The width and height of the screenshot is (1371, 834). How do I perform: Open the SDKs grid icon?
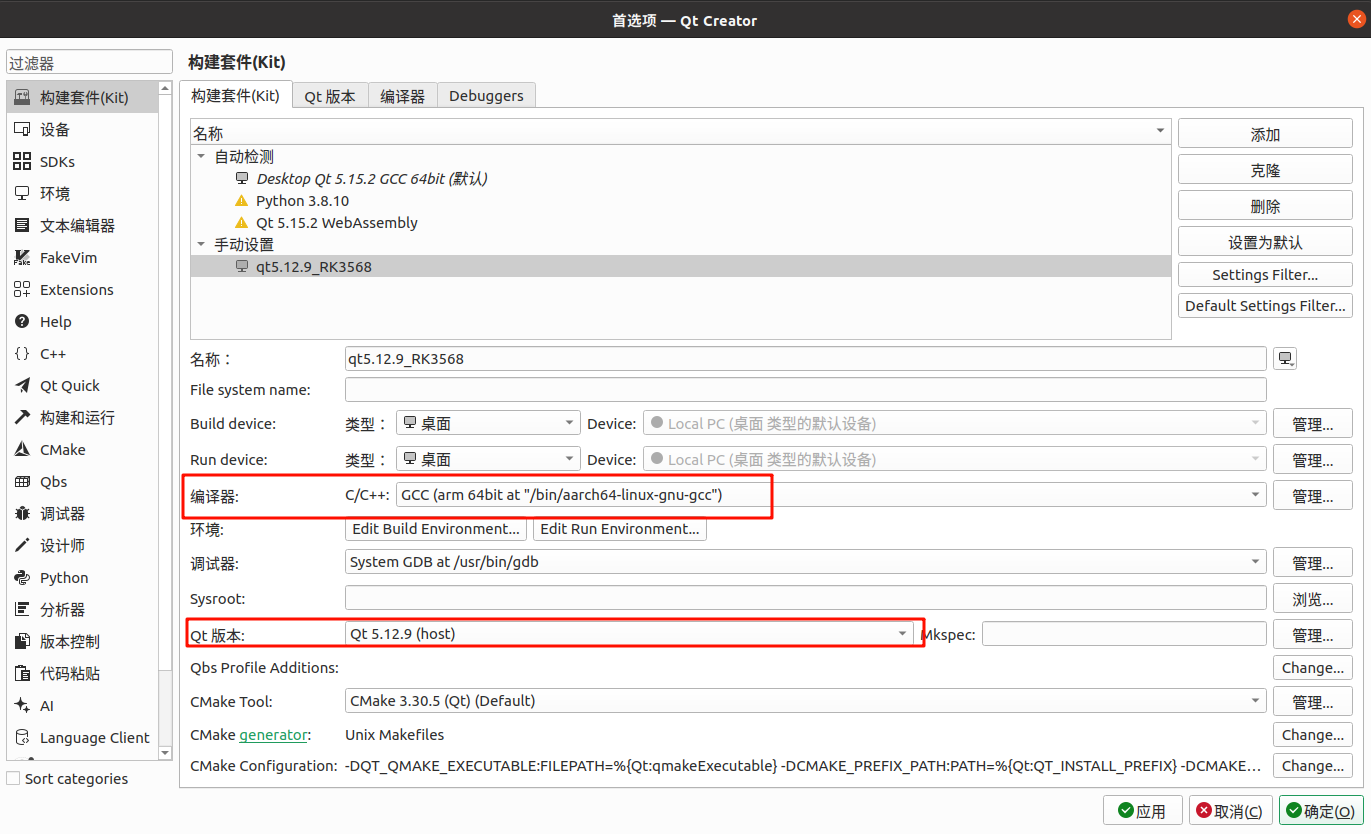click(x=21, y=161)
